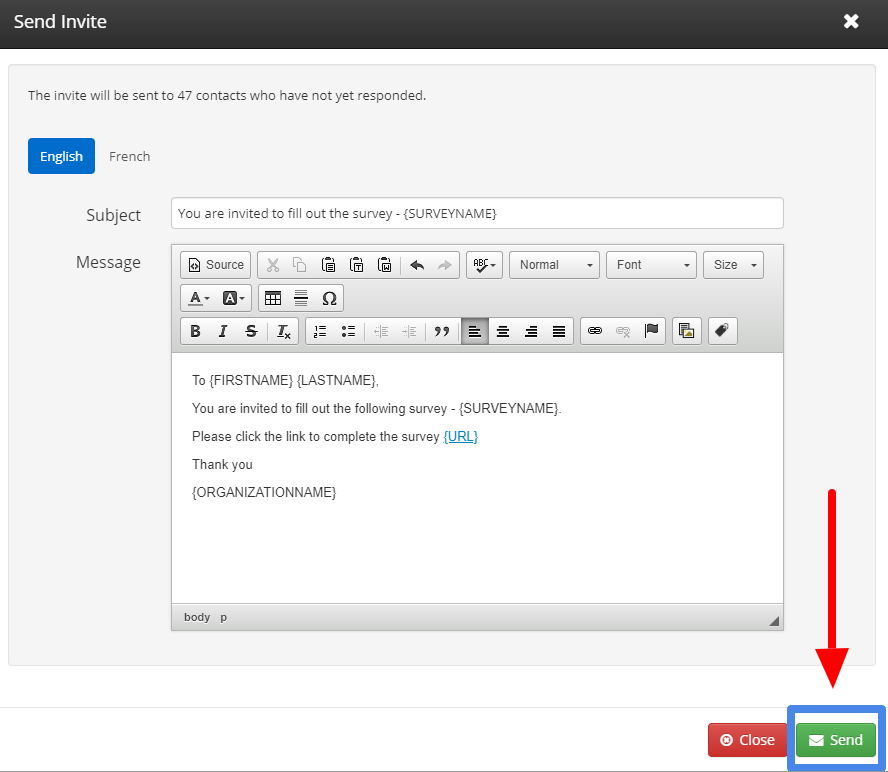
Task: Open the background color picker
Action: [233, 298]
